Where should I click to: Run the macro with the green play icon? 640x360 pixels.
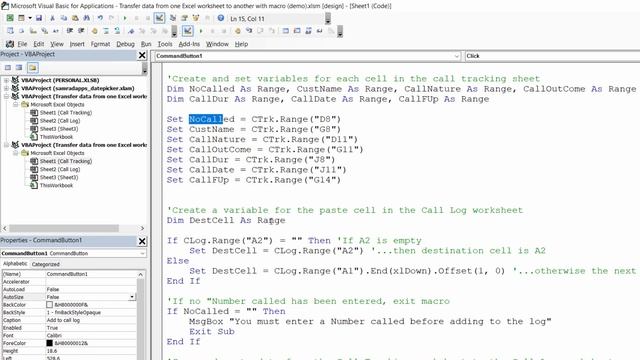[x=124, y=18]
